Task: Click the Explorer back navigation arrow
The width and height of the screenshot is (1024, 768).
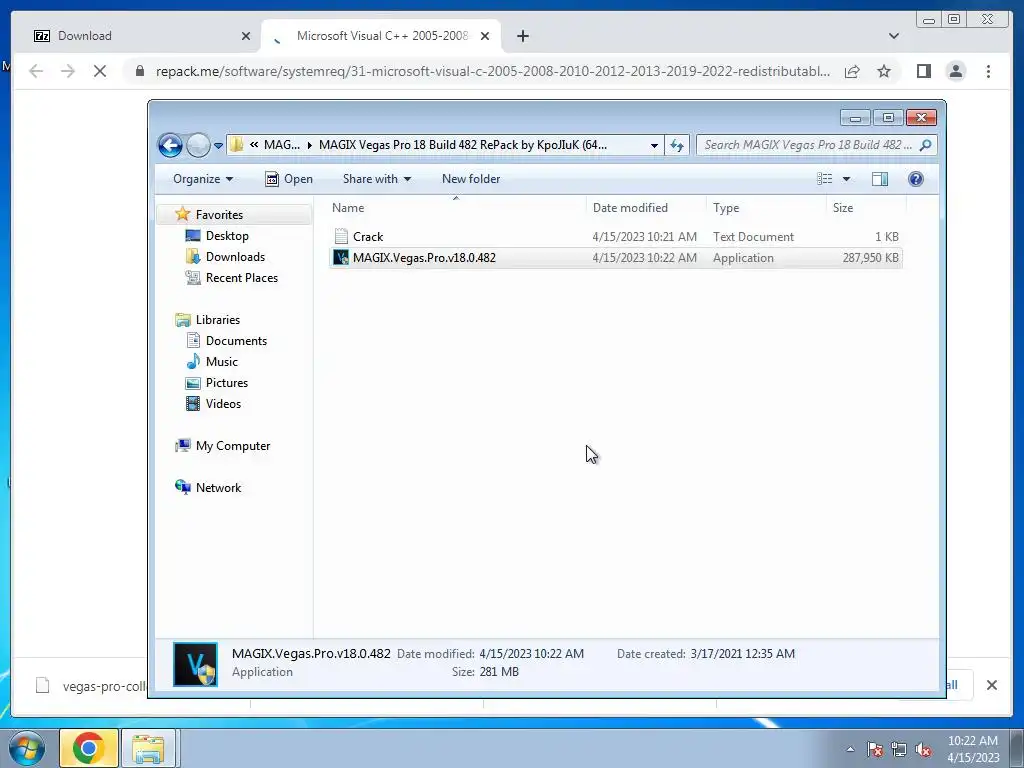Action: click(x=170, y=145)
